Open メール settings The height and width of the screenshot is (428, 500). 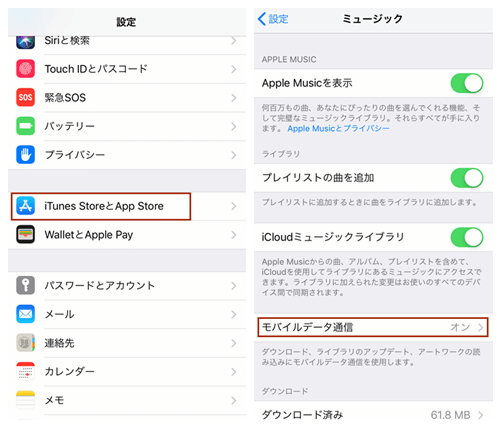(x=127, y=314)
